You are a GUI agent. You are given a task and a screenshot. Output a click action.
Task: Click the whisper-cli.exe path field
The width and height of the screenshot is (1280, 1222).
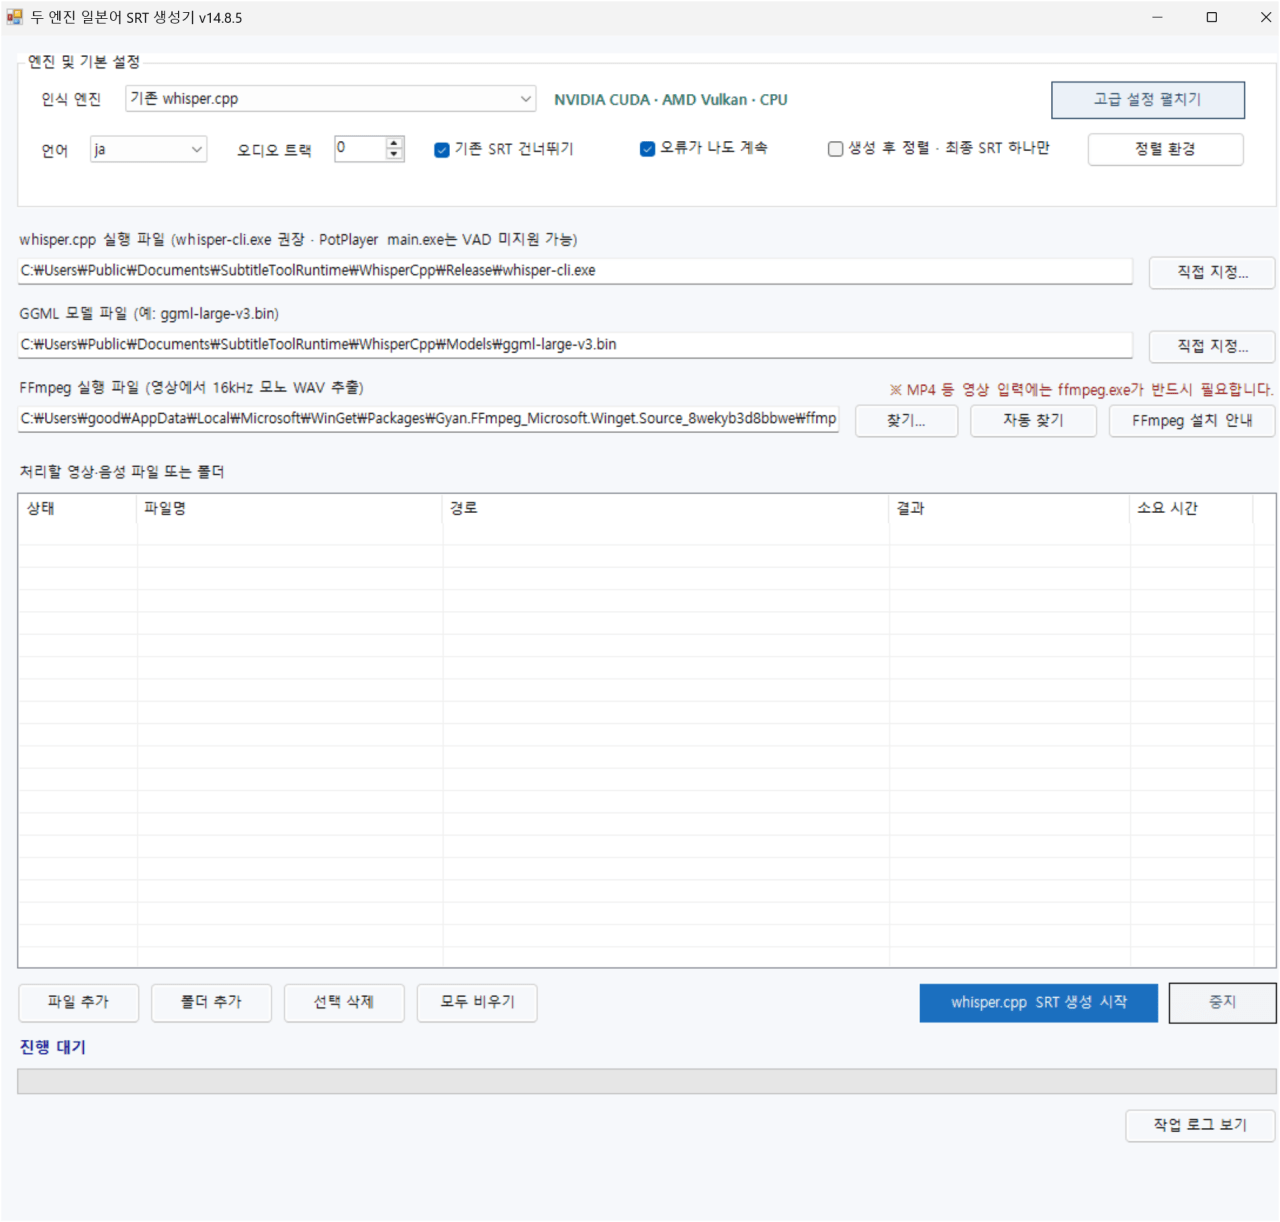tap(575, 271)
